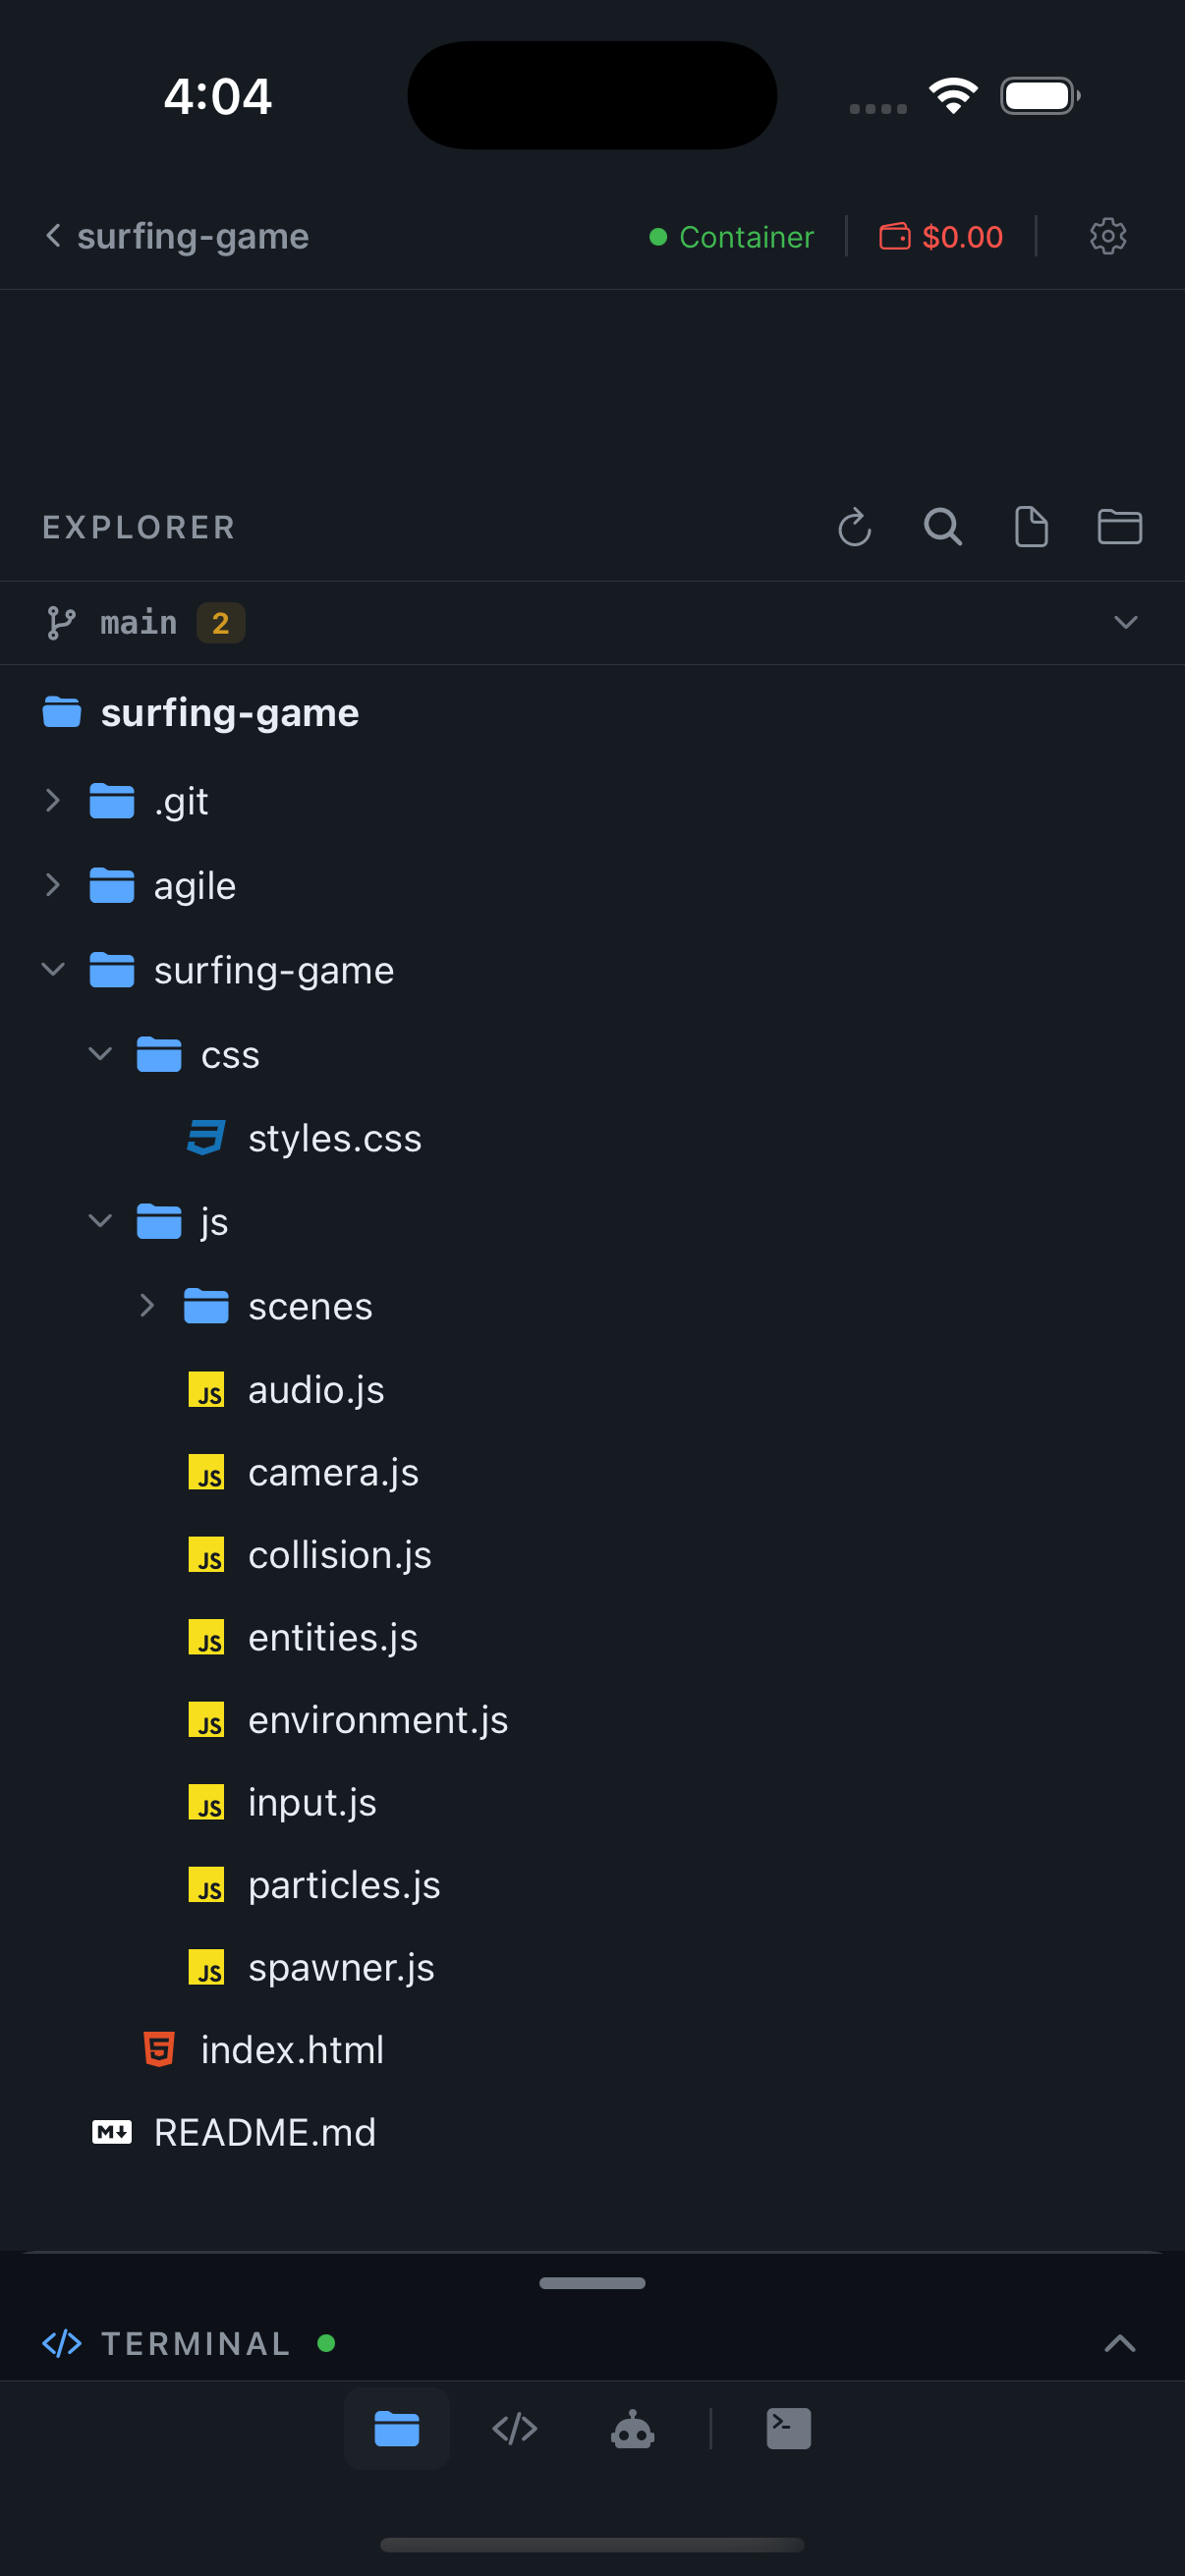
Task: Open app settings with the gear icon
Action: [x=1107, y=236]
